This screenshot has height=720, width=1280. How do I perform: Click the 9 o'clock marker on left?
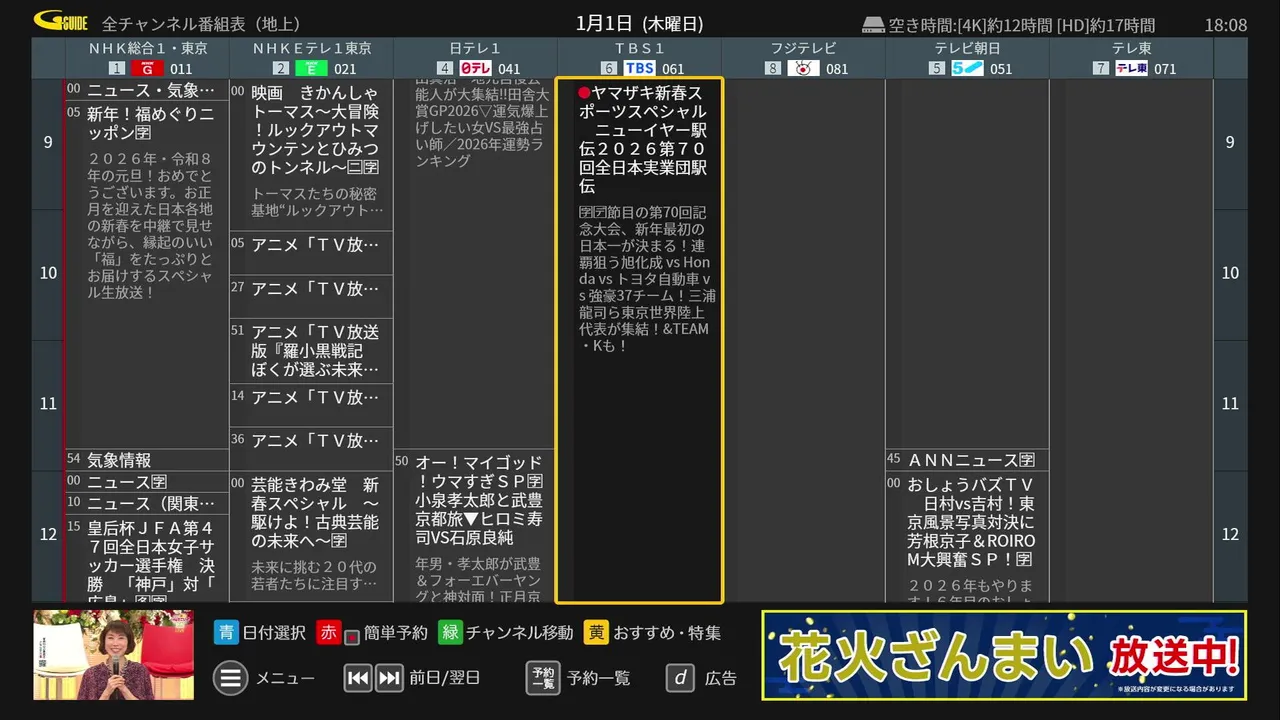pos(48,142)
